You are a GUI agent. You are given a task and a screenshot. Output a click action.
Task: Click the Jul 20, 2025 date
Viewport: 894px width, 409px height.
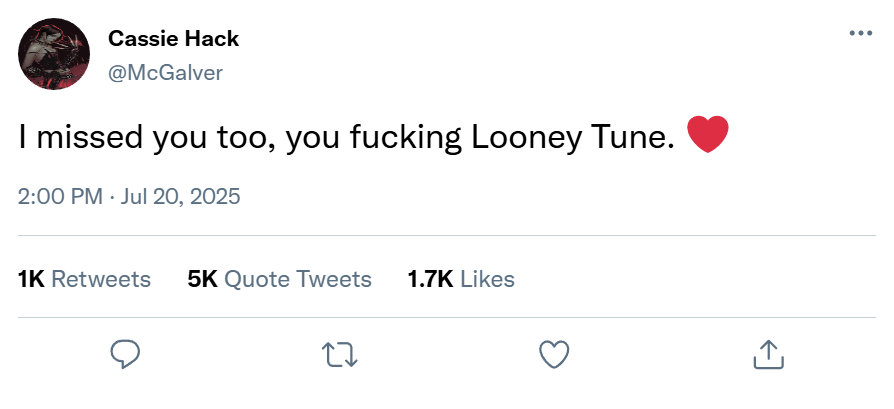[x=181, y=196]
